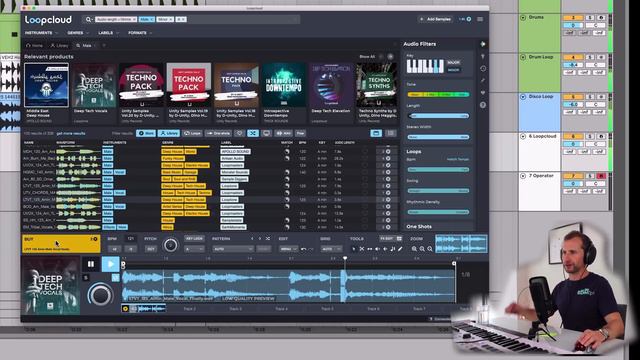The width and height of the screenshot is (640, 360).
Task: Adjust the Stereo Width slider
Action: point(438,137)
